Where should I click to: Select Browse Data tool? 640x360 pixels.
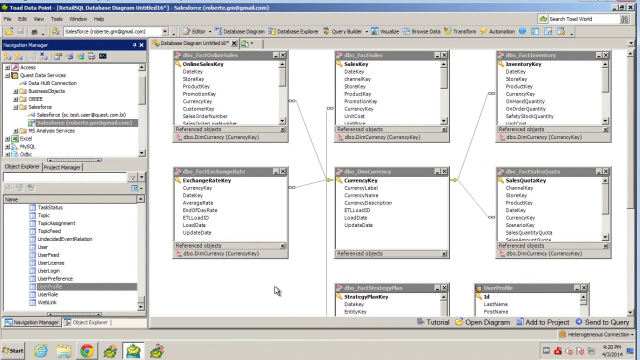point(421,31)
